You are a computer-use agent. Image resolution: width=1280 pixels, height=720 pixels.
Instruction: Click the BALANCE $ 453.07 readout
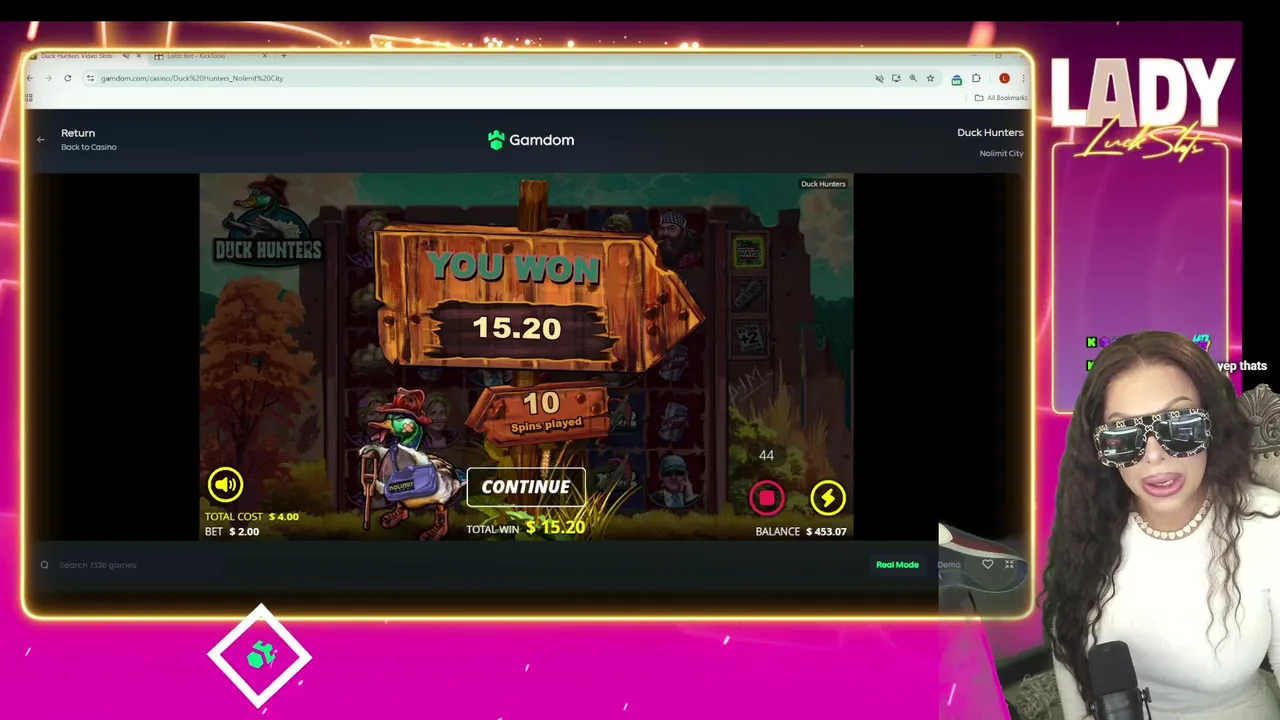click(801, 532)
